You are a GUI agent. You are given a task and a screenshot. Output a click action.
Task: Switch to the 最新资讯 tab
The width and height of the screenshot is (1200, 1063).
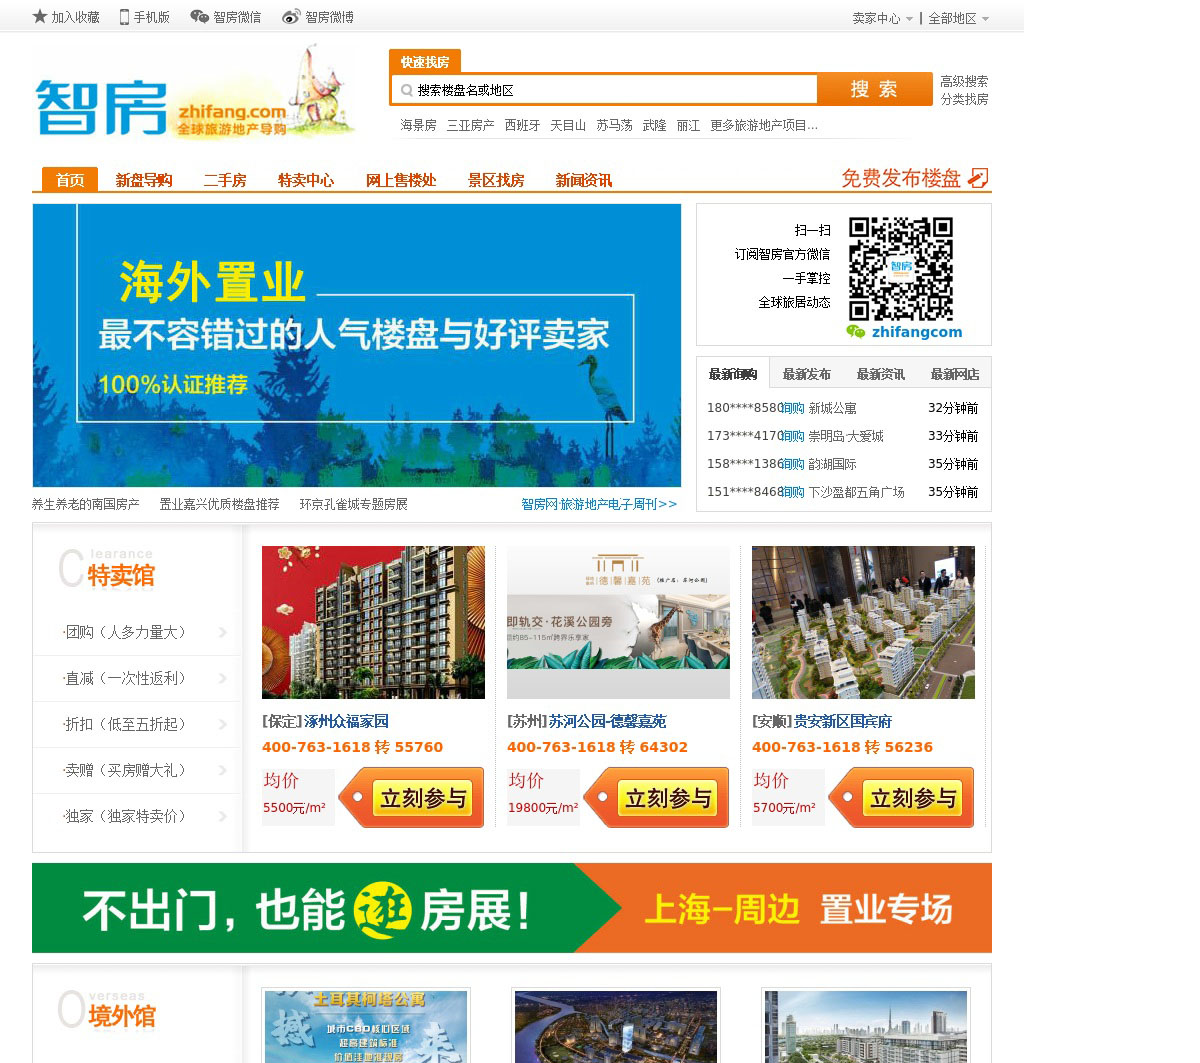click(881, 374)
